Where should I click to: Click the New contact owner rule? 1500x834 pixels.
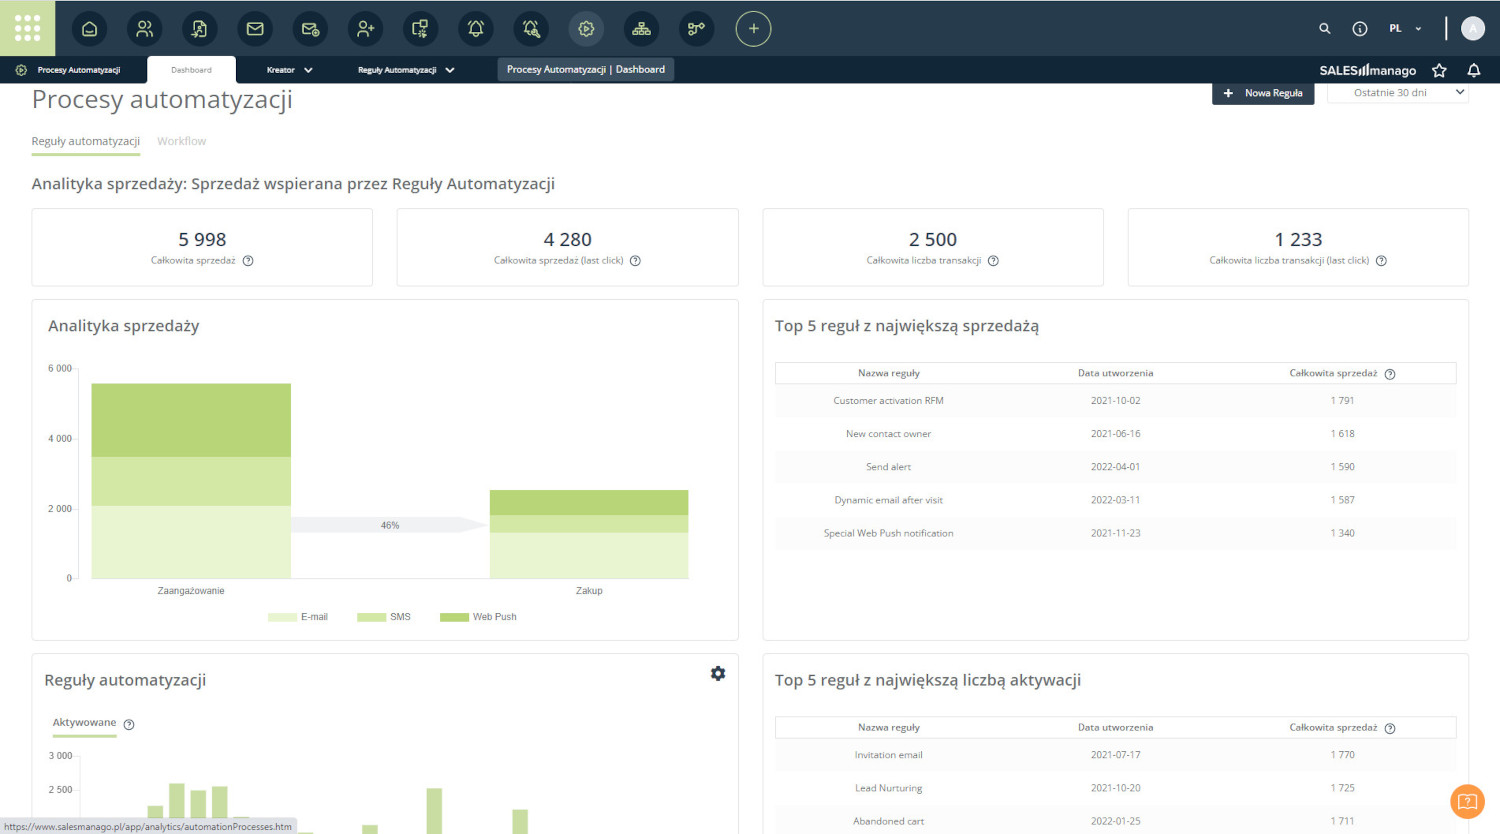click(889, 434)
